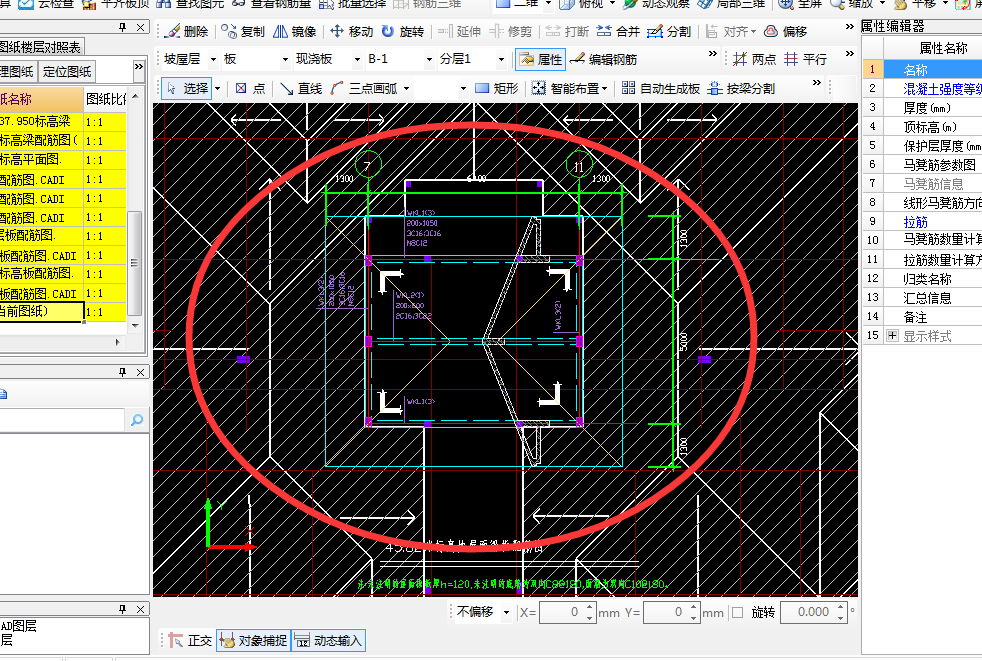Open the 分层1 layer dropdown

tap(501, 60)
